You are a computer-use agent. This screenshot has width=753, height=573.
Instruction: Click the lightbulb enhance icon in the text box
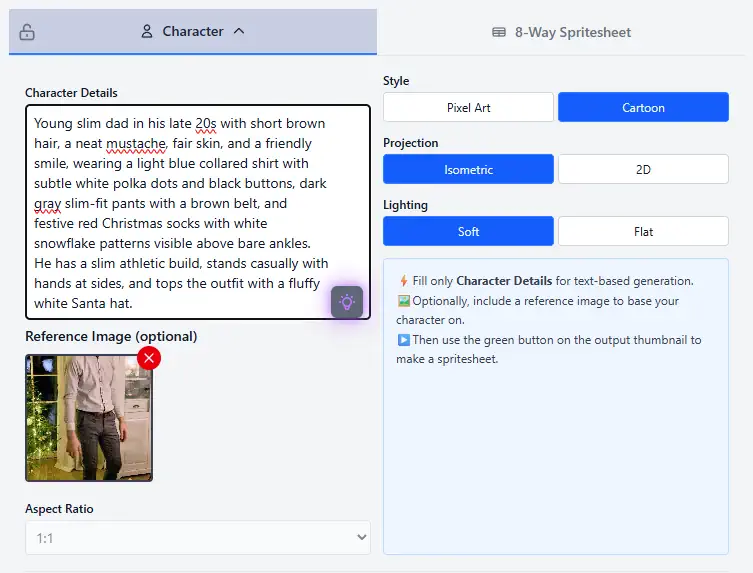coord(347,301)
